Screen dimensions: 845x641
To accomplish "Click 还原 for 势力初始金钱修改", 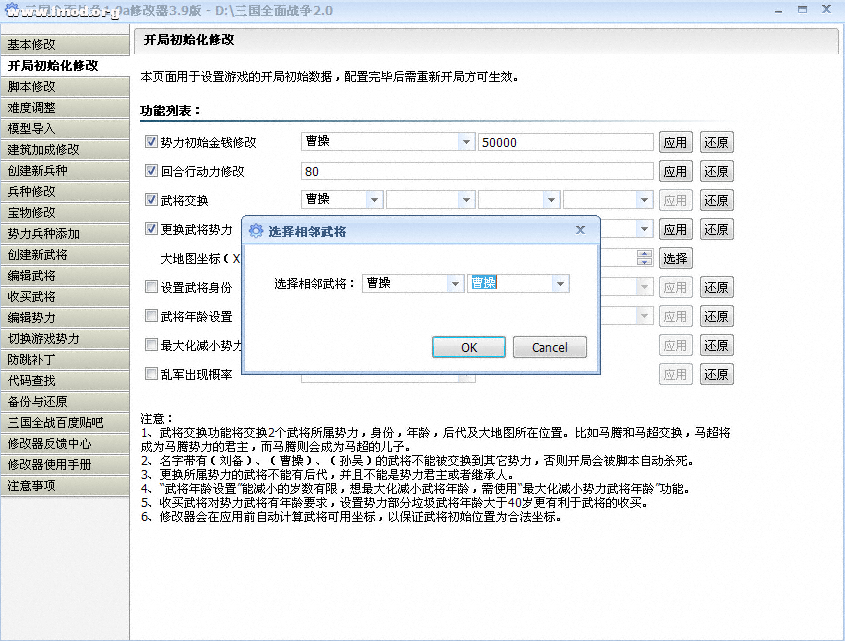I will pos(716,142).
